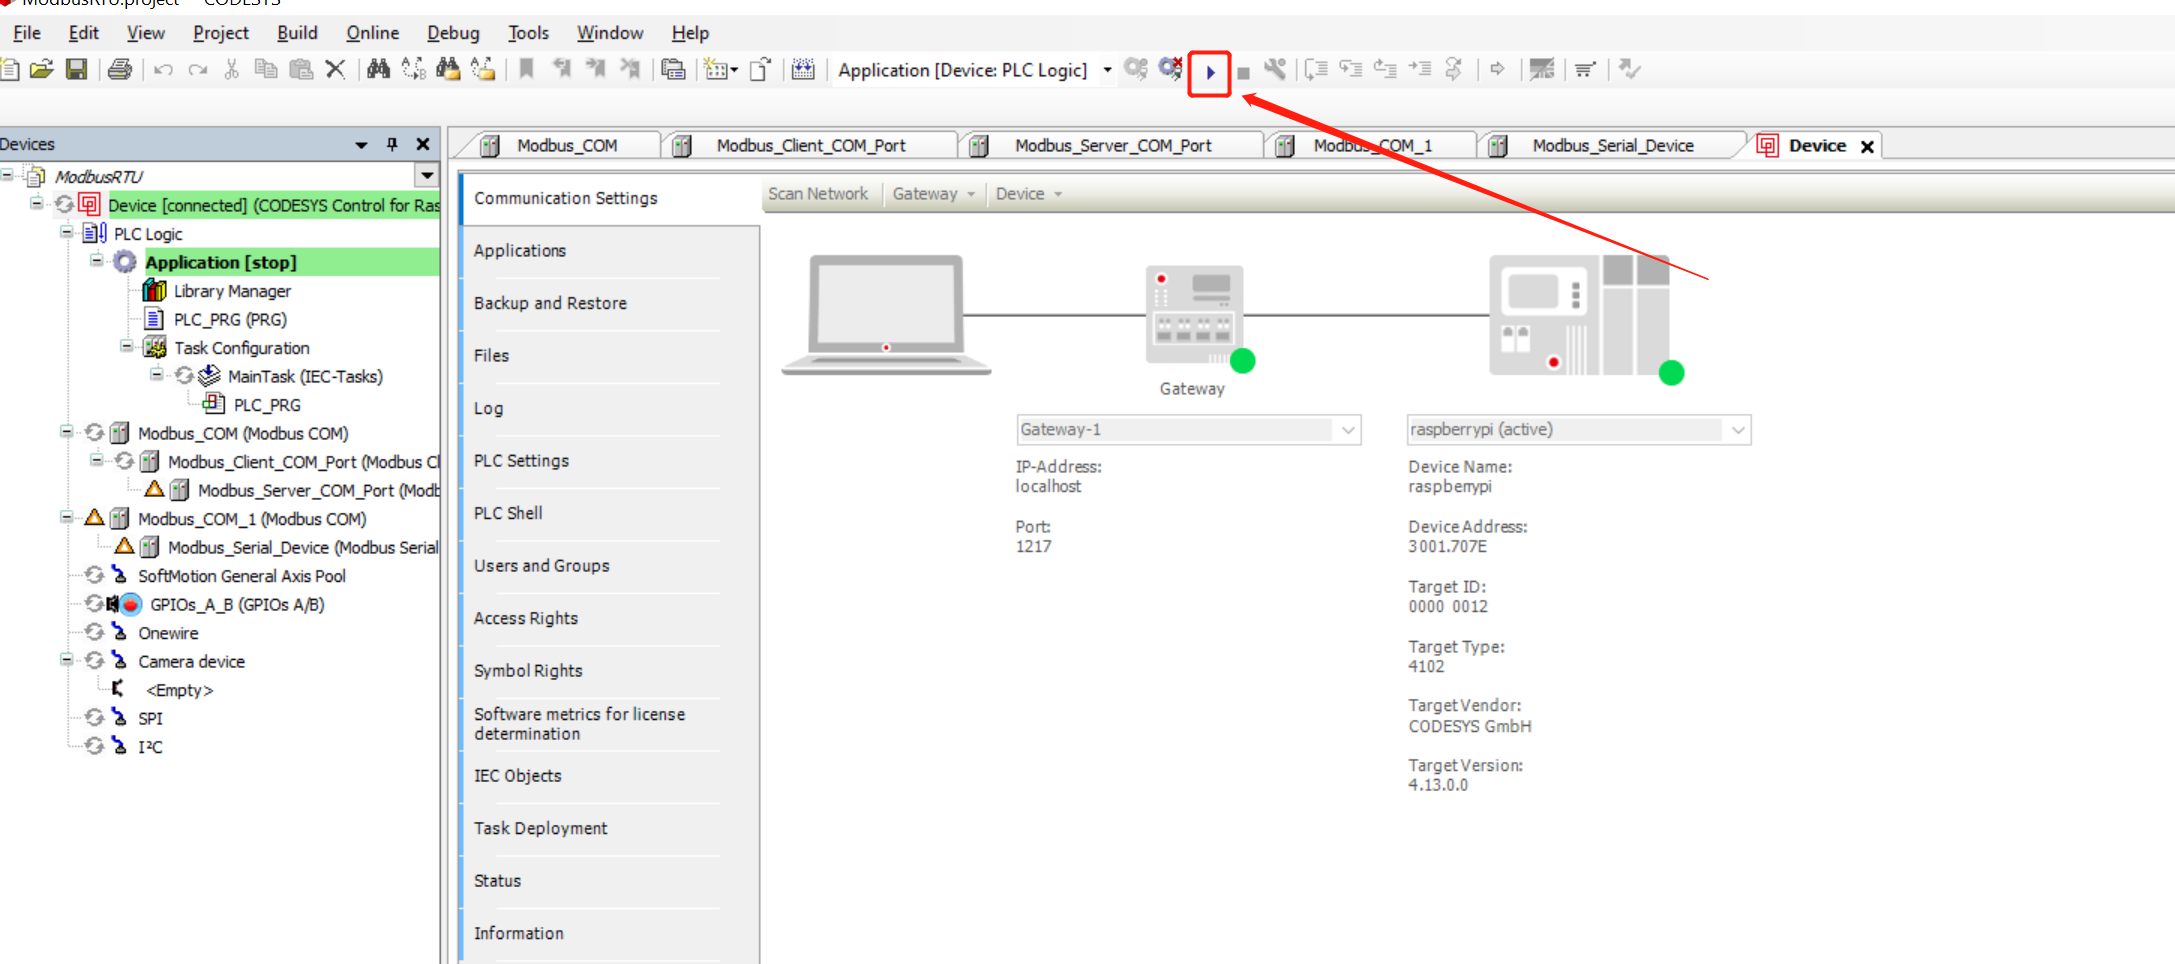Click the Undo arrow icon
This screenshot has width=2175, height=964.
coord(164,69)
